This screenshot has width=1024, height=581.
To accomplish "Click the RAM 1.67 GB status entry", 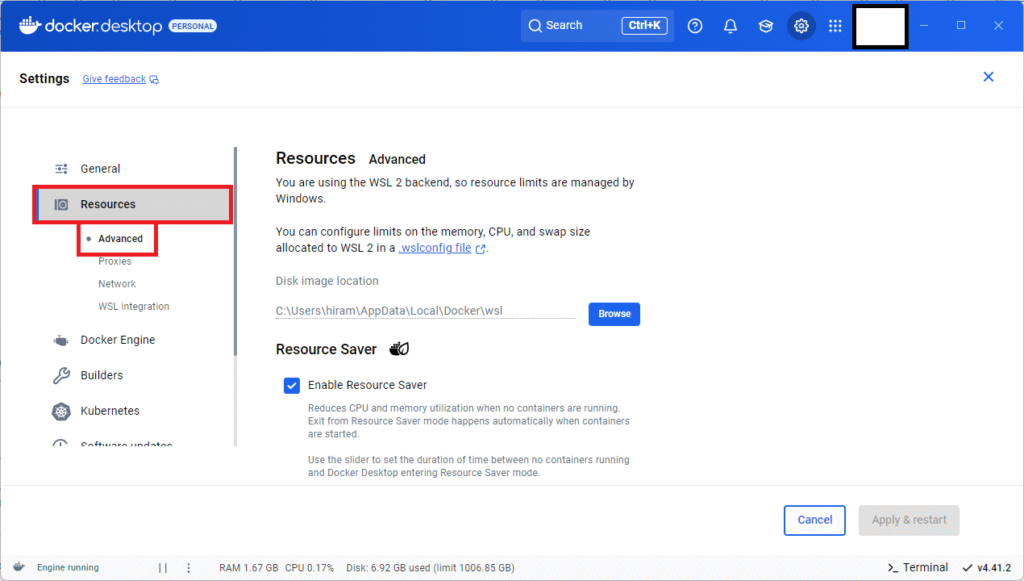I will (x=248, y=568).
